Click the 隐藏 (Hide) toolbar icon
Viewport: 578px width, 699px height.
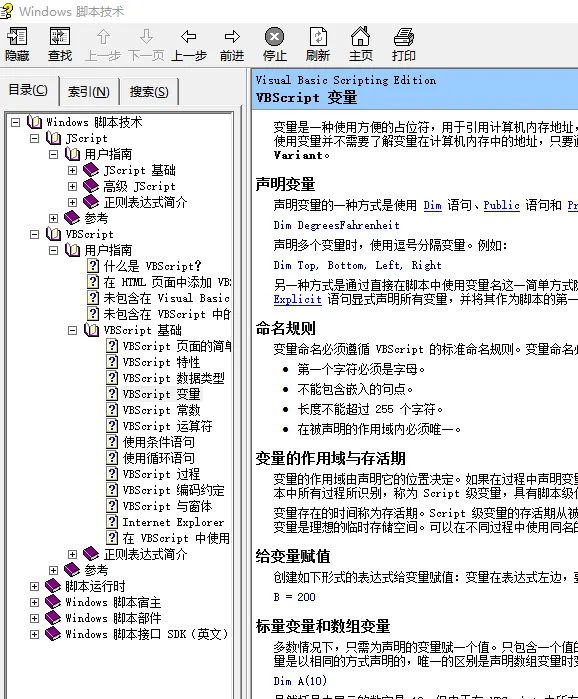[x=17, y=36]
